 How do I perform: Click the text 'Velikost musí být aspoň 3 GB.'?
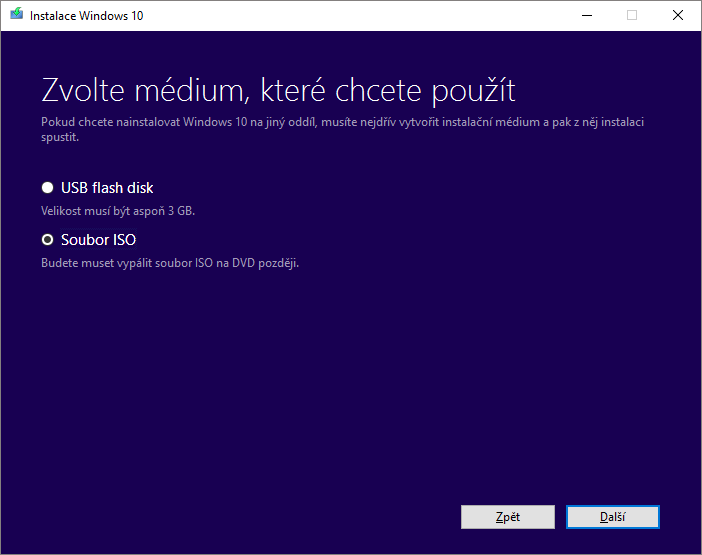[x=118, y=211]
